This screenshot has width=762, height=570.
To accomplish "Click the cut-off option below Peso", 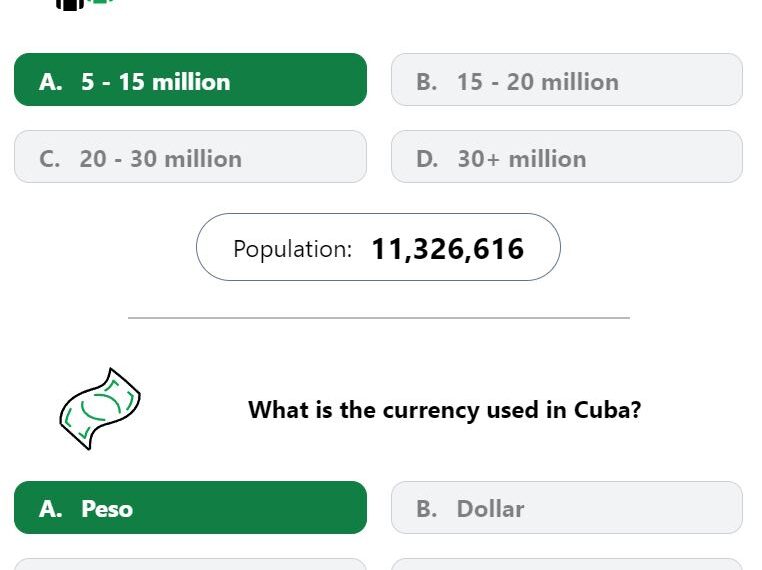I will pos(190,564).
